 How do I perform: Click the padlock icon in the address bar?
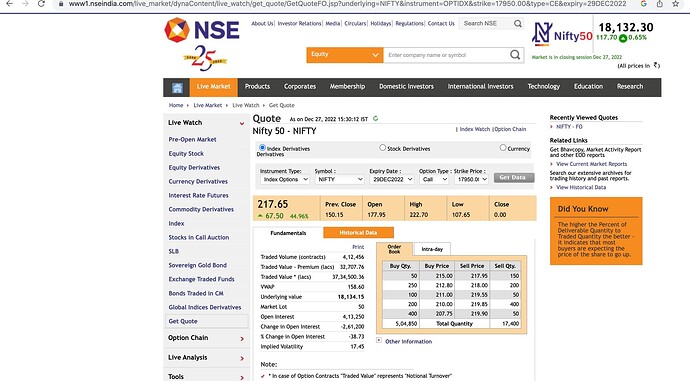coord(61,4)
